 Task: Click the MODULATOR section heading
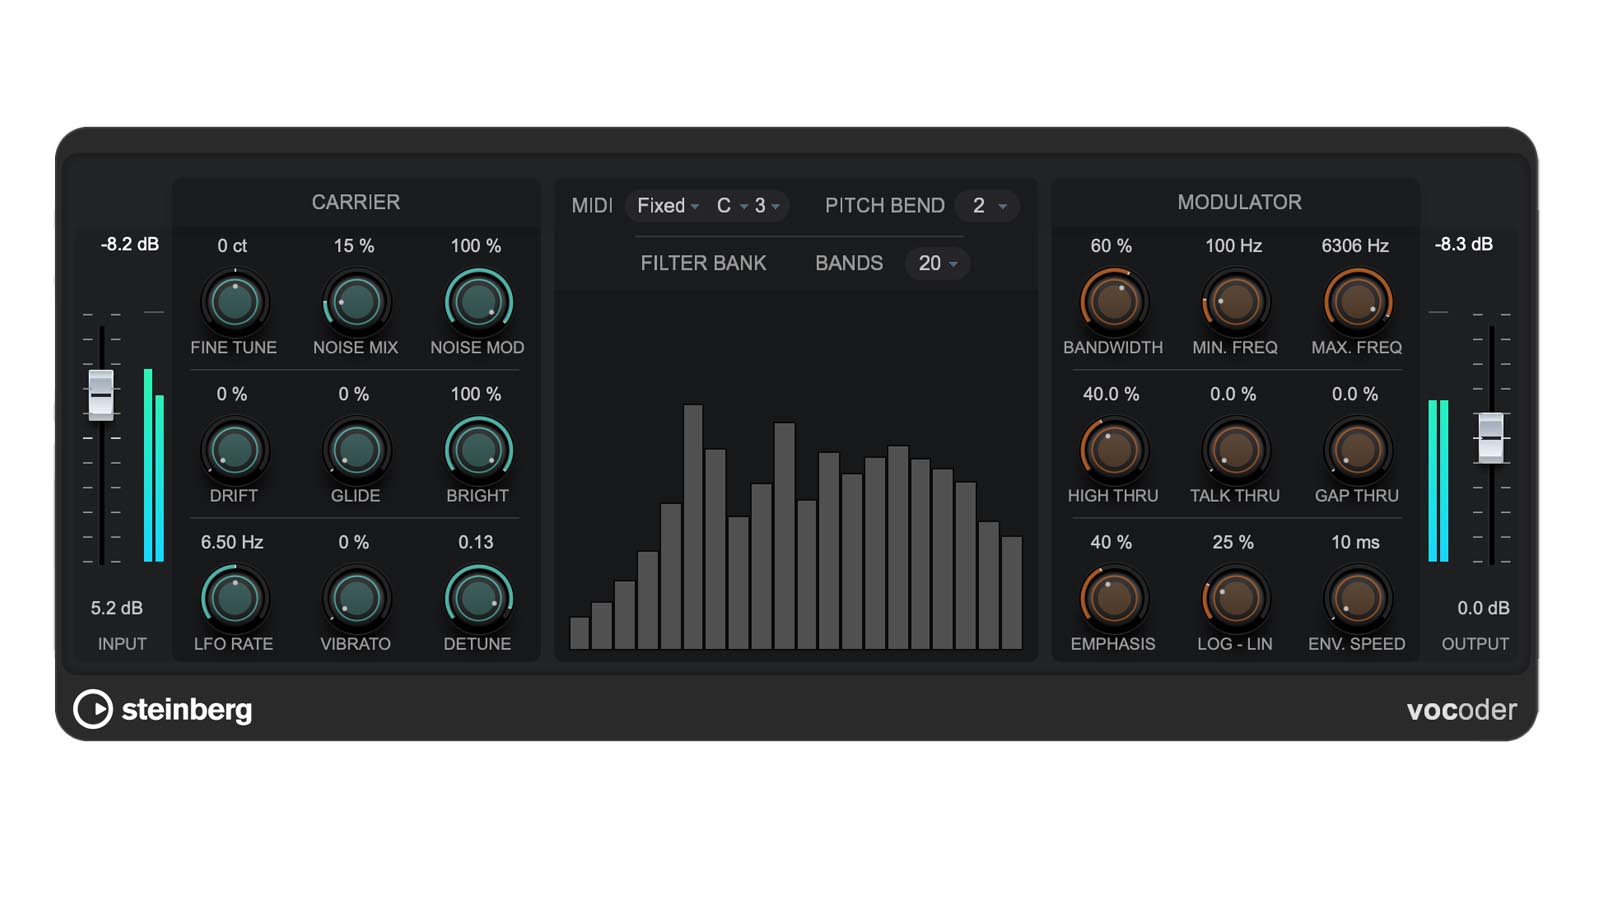(1239, 202)
